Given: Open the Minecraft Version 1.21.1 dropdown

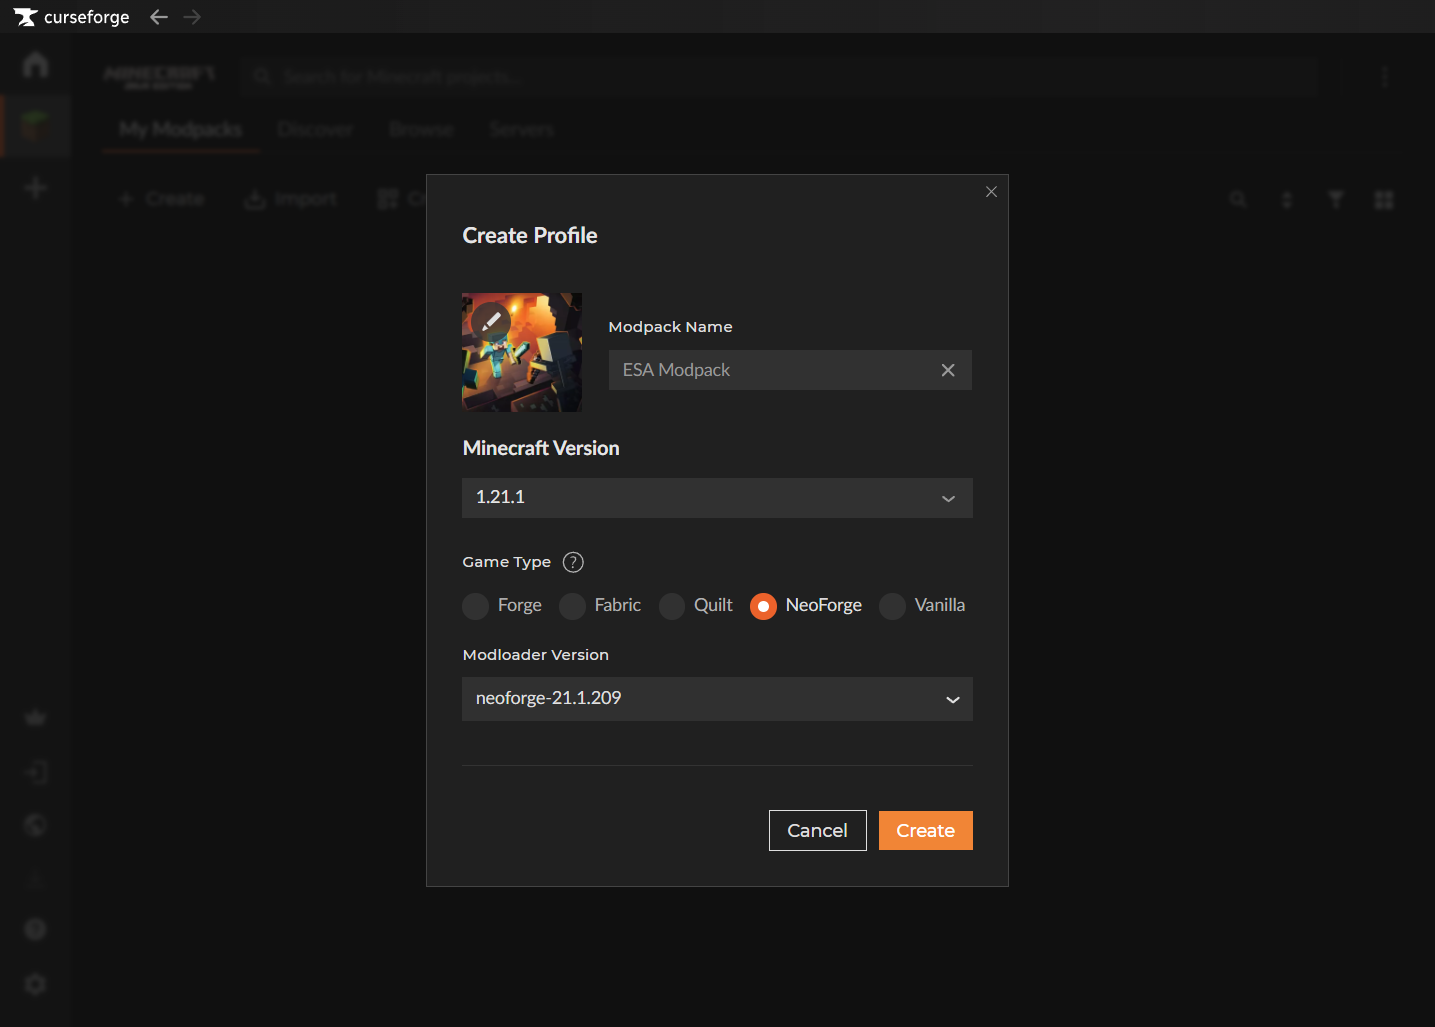Looking at the screenshot, I should (x=717, y=498).
